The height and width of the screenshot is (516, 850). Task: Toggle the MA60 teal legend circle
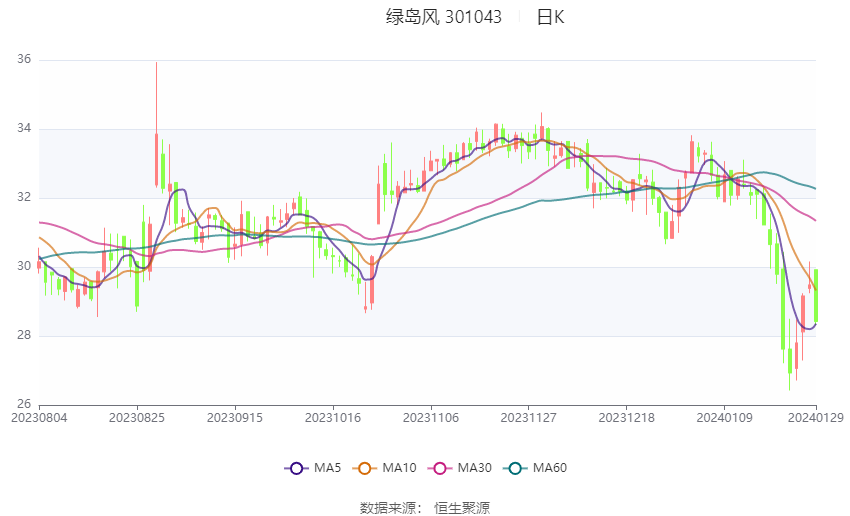click(x=516, y=468)
